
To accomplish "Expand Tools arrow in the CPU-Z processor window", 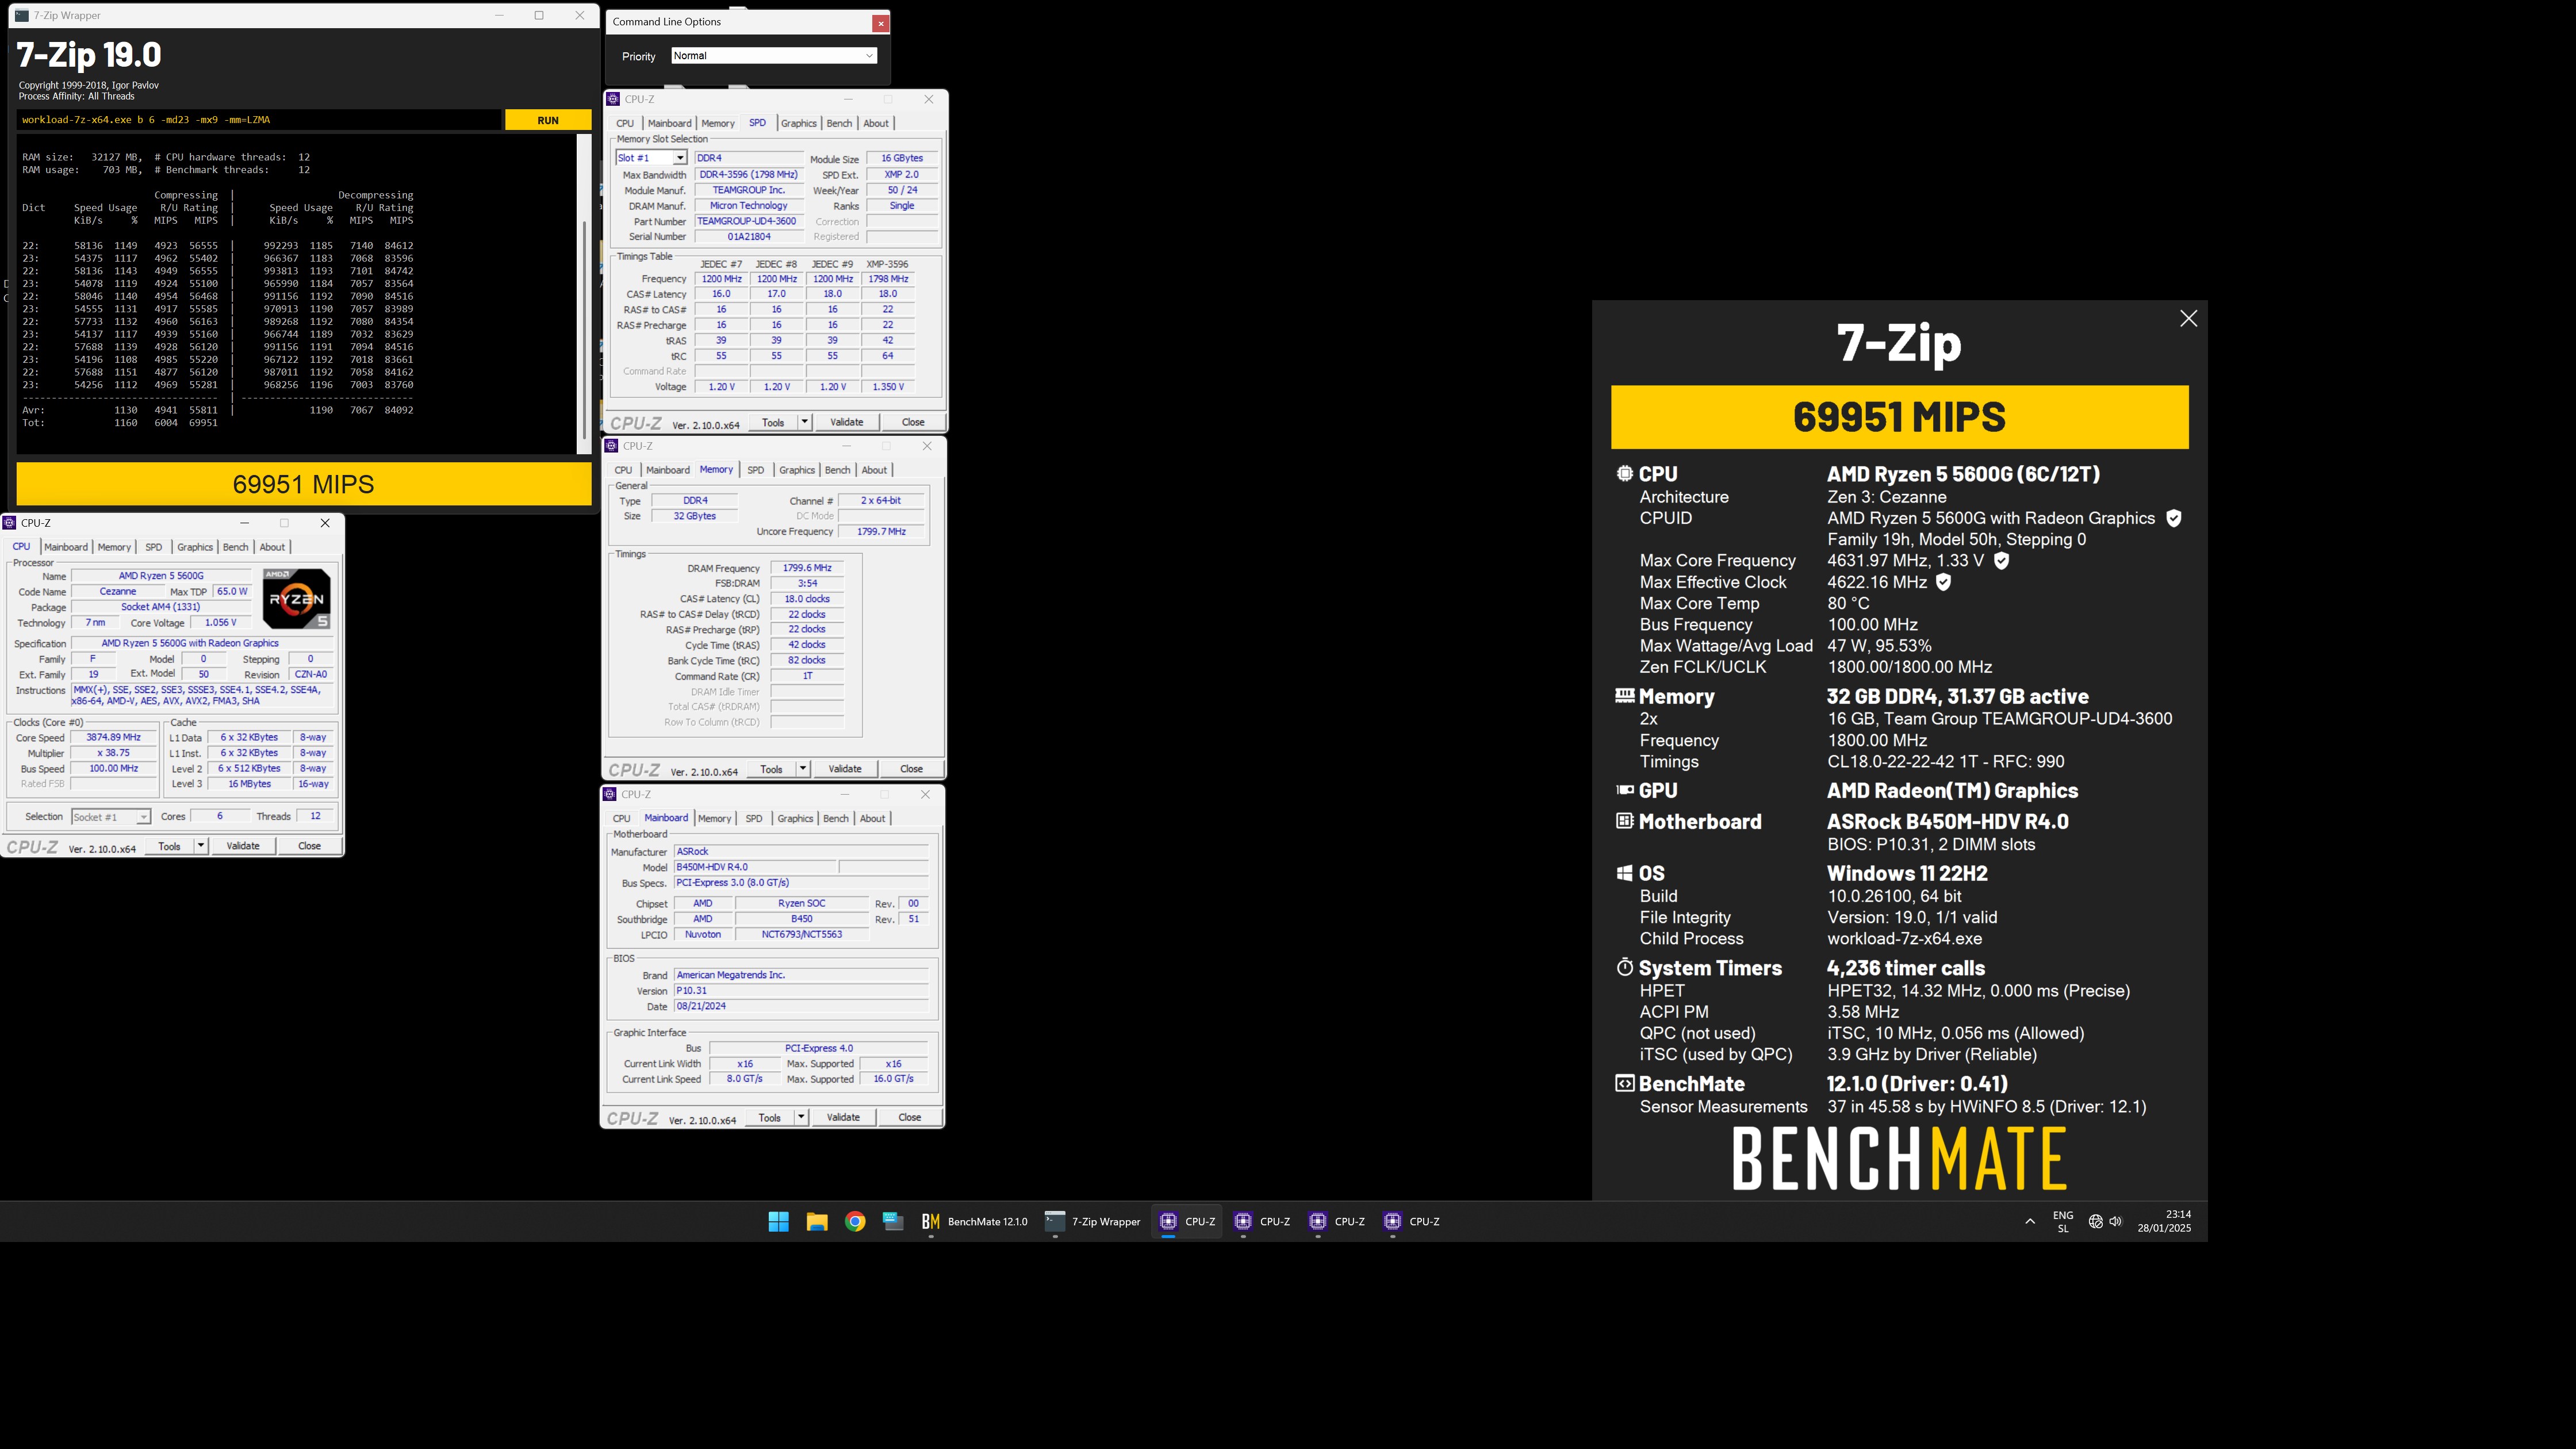I will (x=201, y=846).
